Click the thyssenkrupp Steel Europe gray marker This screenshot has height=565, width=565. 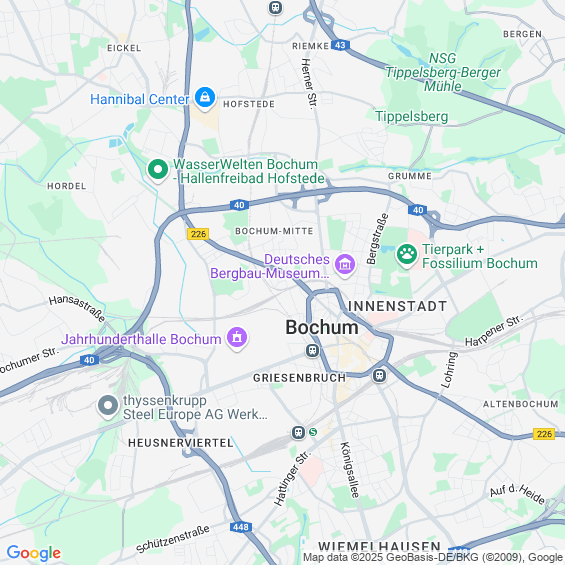[108, 406]
